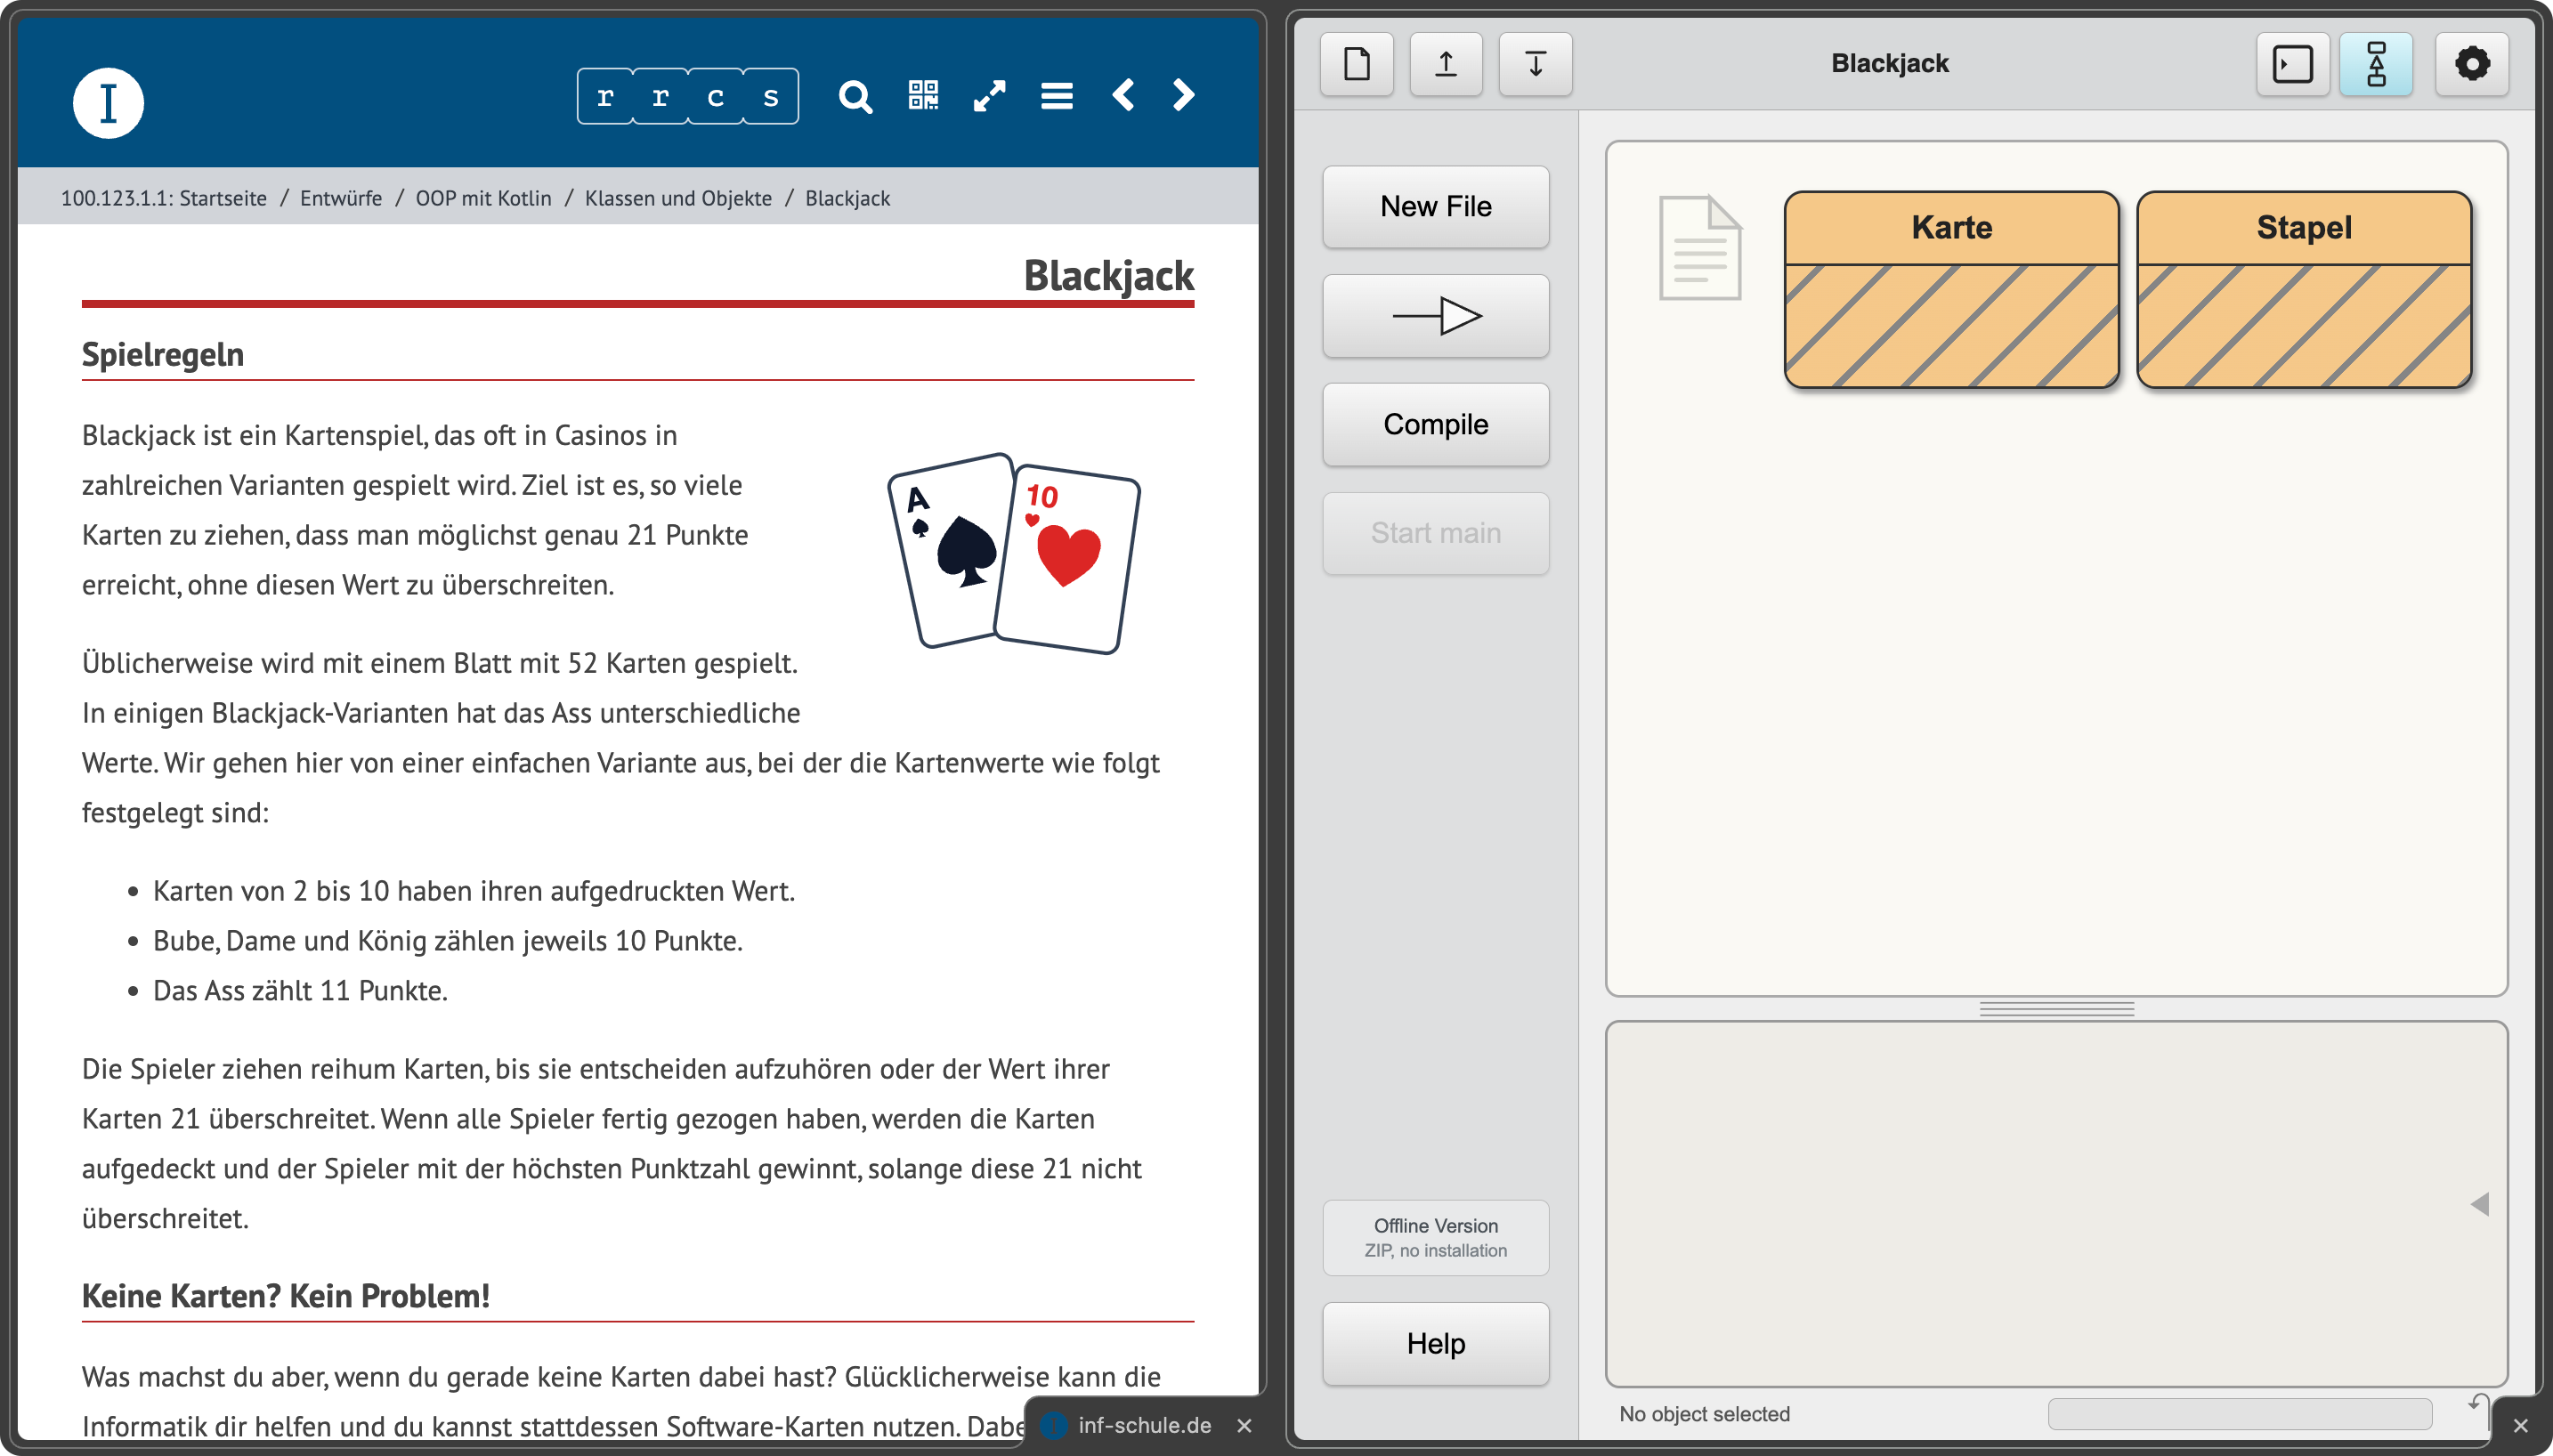Toggle the class diagram view icon
Viewport: 2553px width, 1456px height.
click(2376, 64)
